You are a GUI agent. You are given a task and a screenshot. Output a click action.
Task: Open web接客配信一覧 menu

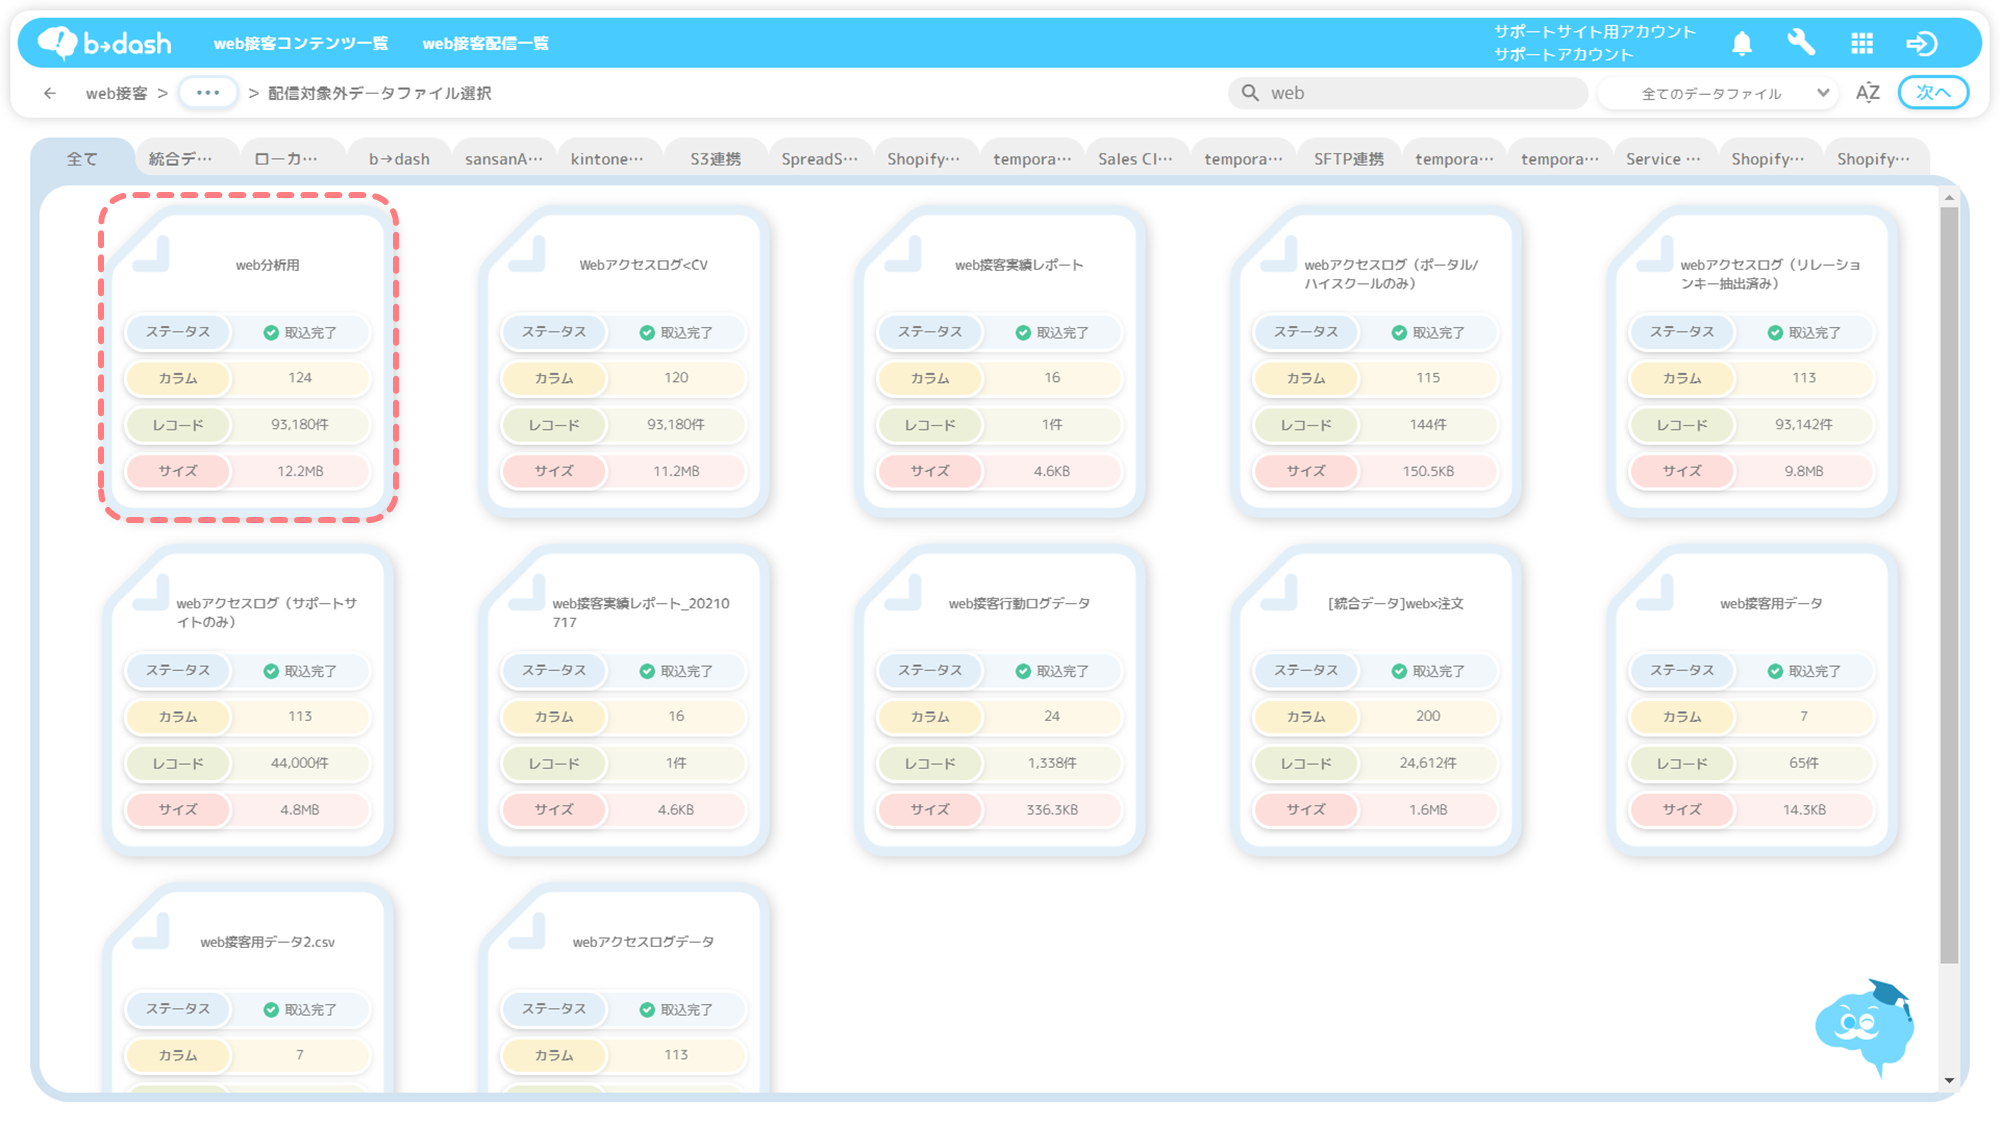[486, 43]
